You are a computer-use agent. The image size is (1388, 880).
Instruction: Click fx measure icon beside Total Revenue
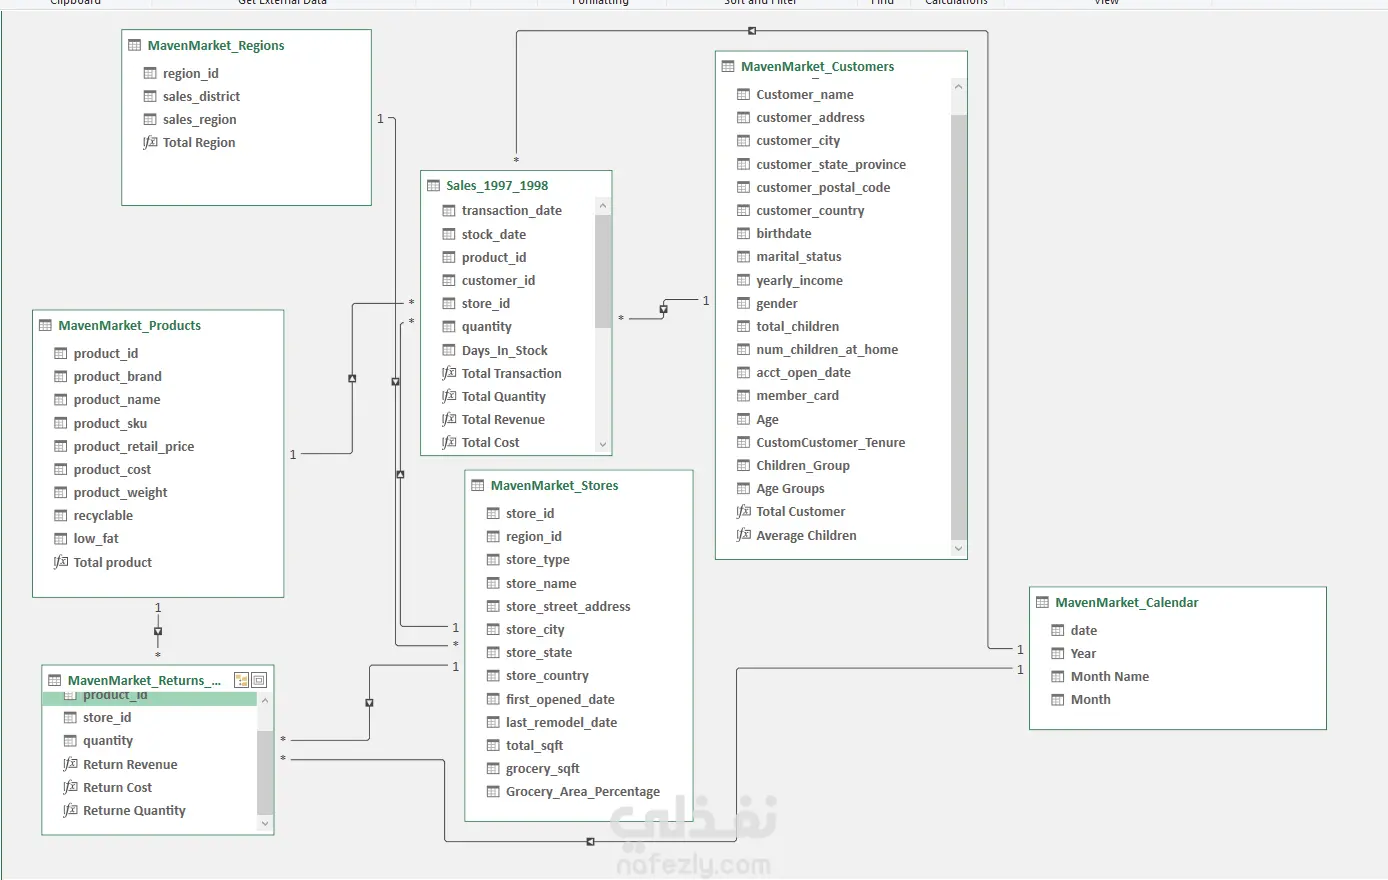(x=449, y=419)
